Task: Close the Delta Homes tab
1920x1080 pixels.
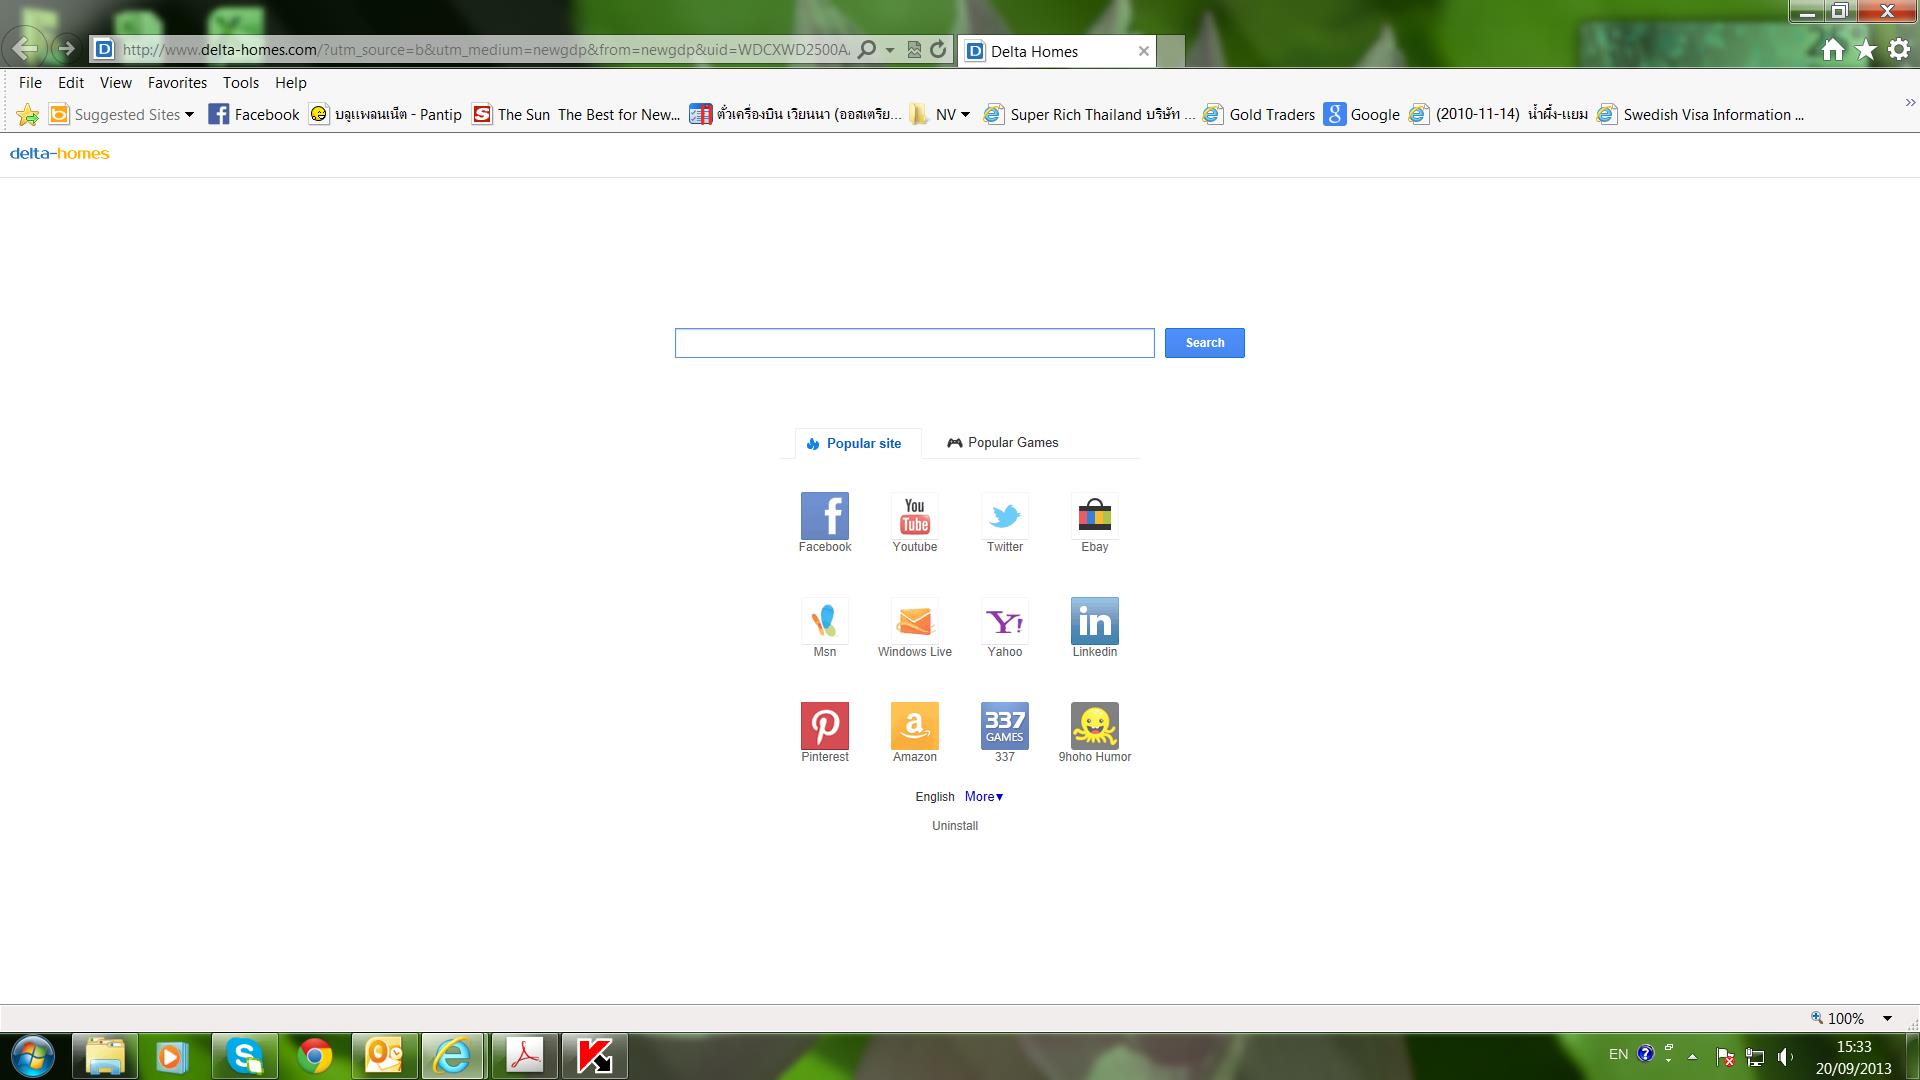Action: click(1144, 51)
